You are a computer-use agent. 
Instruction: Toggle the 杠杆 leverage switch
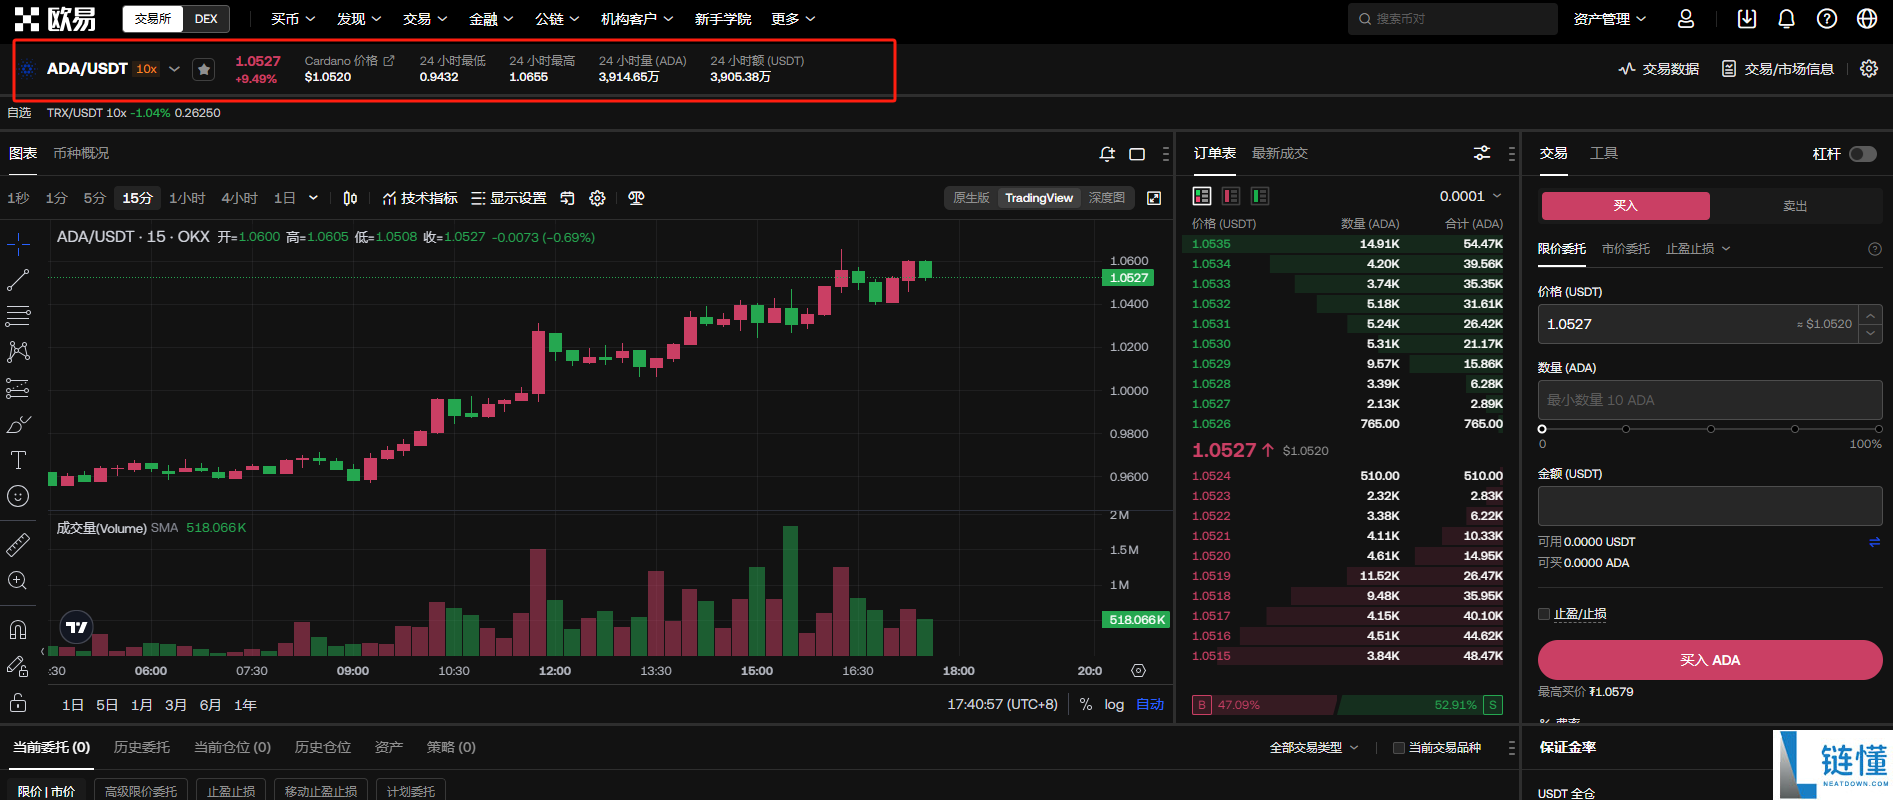pos(1862,154)
